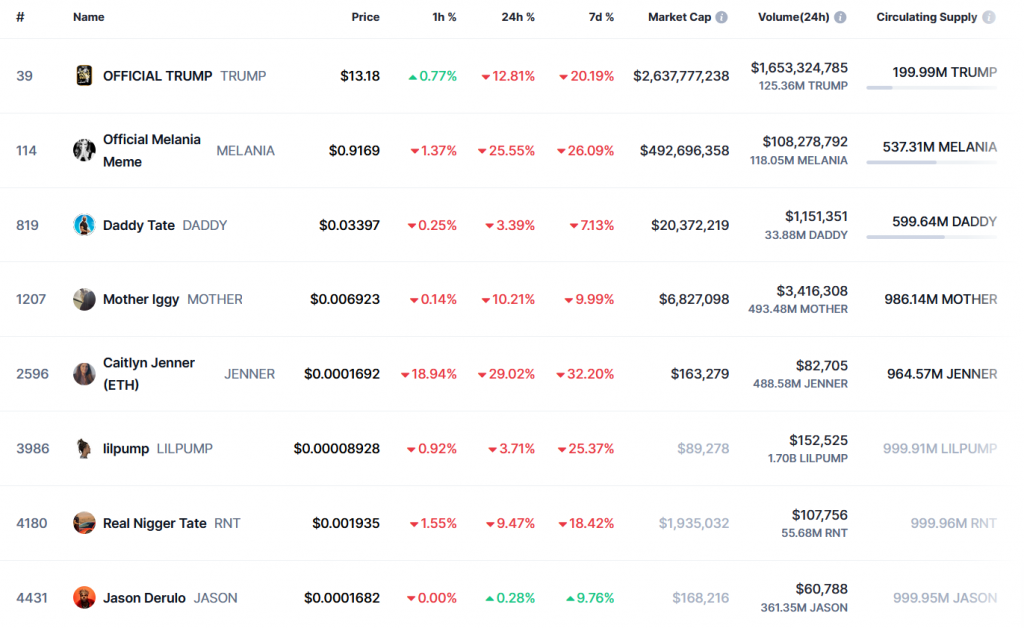Click the lilpump coin logo icon
This screenshot has width=1024, height=628.
84,448
